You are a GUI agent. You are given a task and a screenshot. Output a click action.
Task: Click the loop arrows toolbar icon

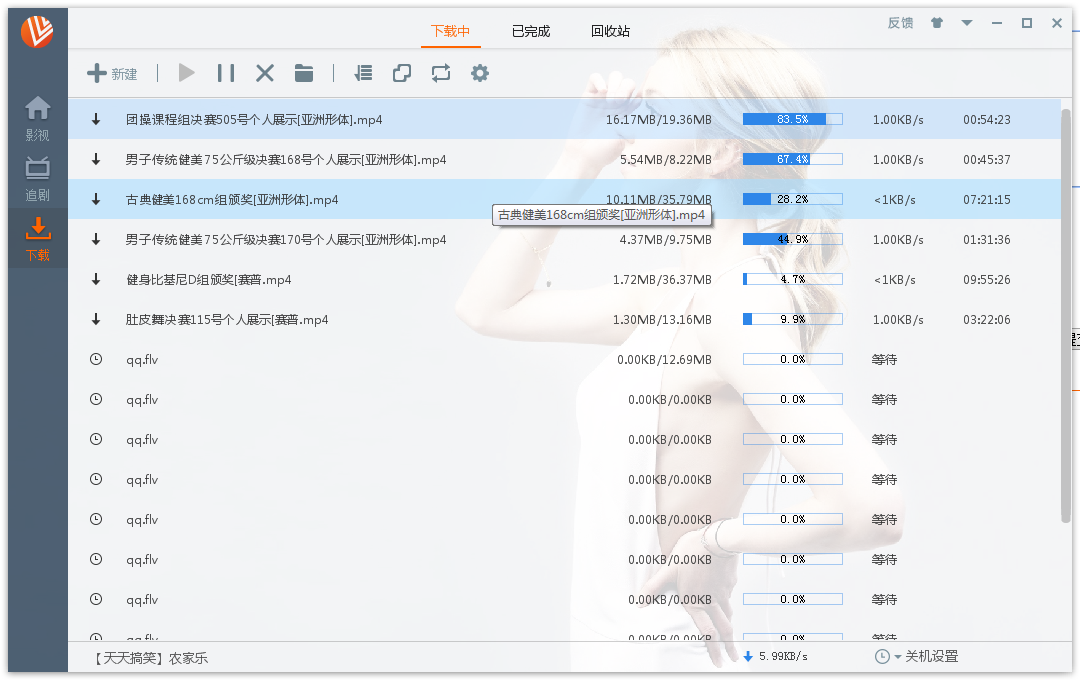point(441,73)
